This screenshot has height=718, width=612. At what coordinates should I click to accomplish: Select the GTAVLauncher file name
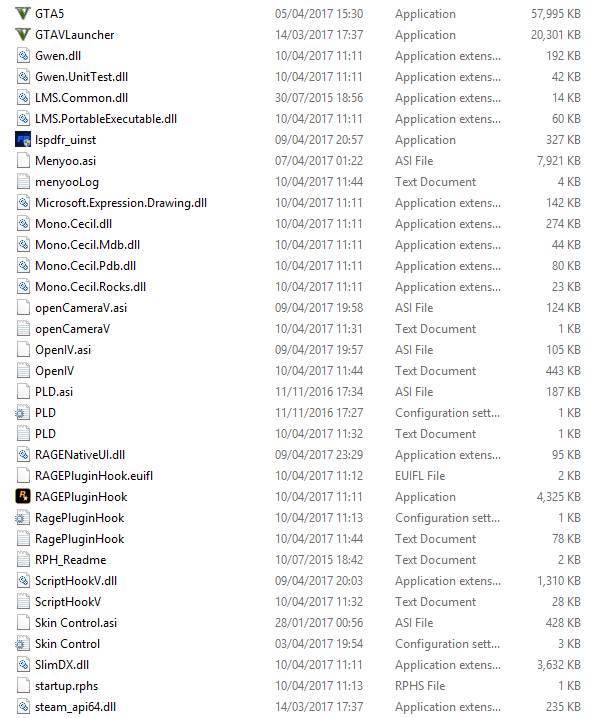[75, 35]
